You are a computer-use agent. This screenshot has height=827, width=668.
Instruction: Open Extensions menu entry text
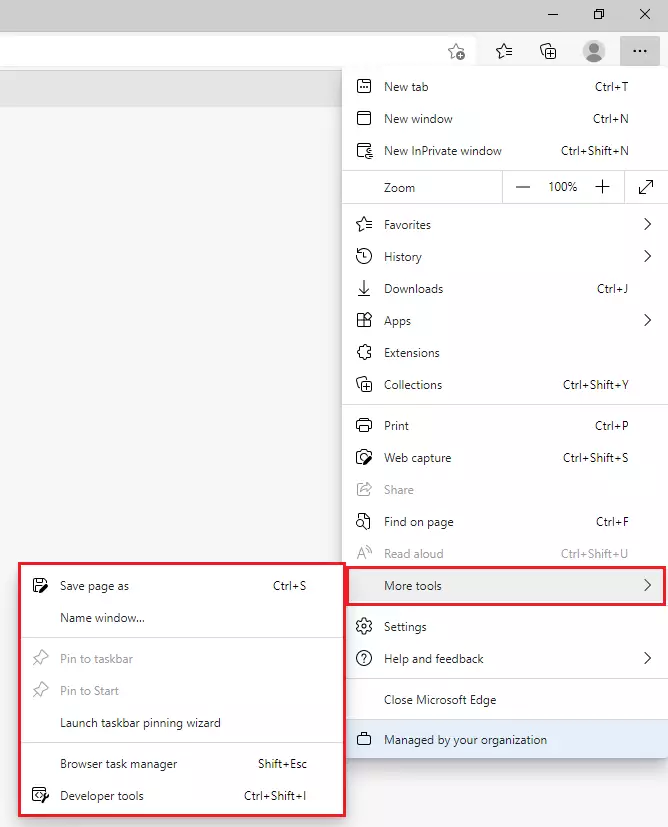(412, 353)
